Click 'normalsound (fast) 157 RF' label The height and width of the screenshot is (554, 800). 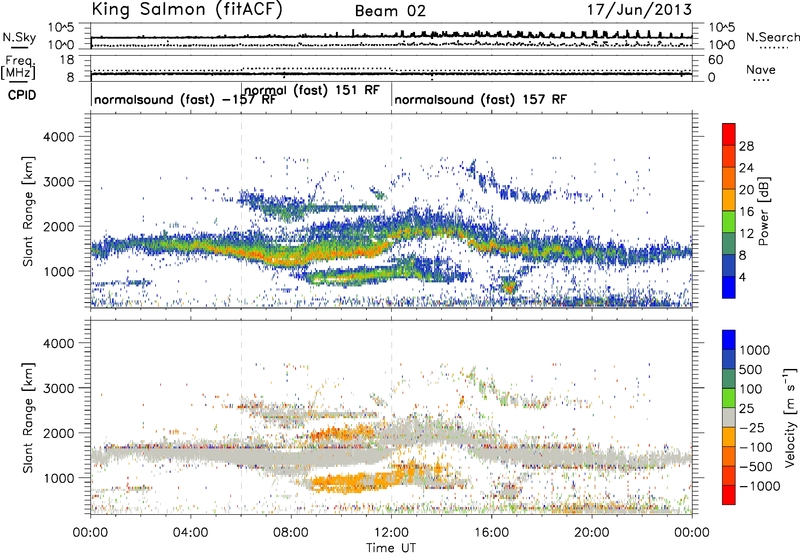coord(480,99)
